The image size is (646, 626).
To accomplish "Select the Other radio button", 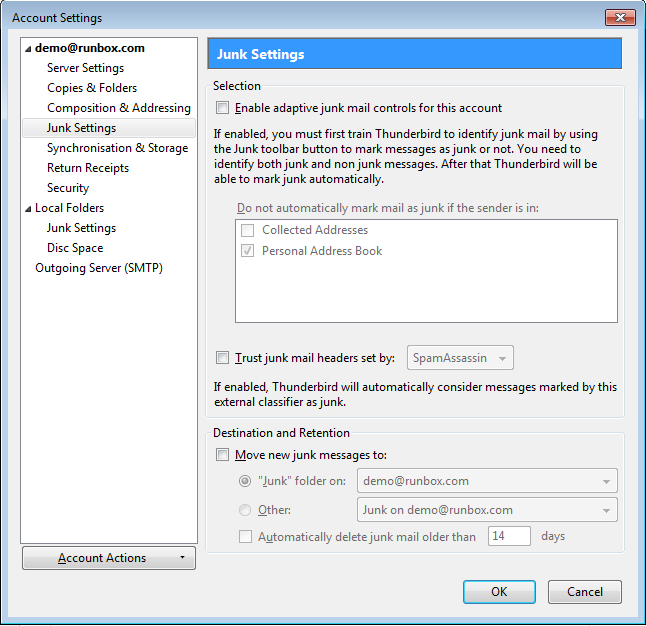I will (245, 510).
